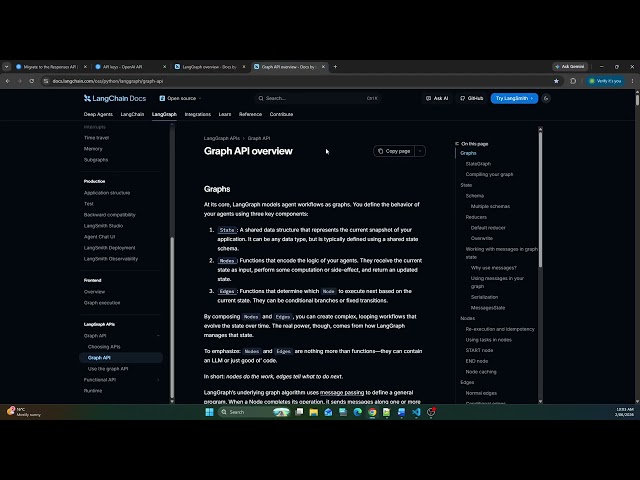Open File Explorer from the taskbar
The width and height of the screenshot is (640, 480).
tap(313, 412)
